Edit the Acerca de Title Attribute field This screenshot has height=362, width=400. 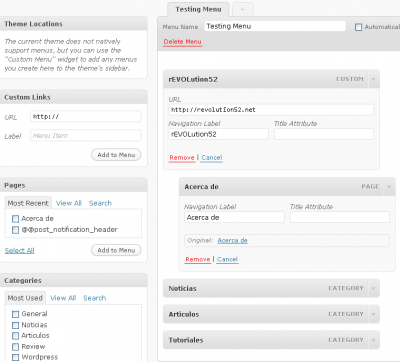point(340,217)
